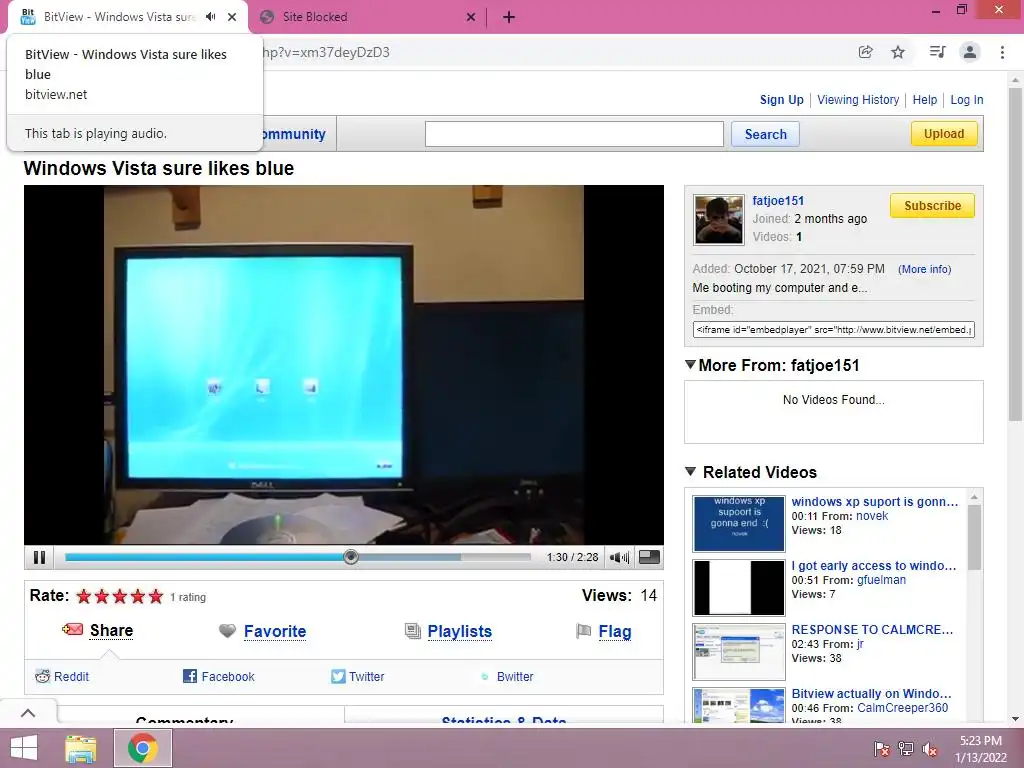Open the RESPONSE TO CALMCRE video thumbnail
Image resolution: width=1024 pixels, height=768 pixels.
(739, 652)
